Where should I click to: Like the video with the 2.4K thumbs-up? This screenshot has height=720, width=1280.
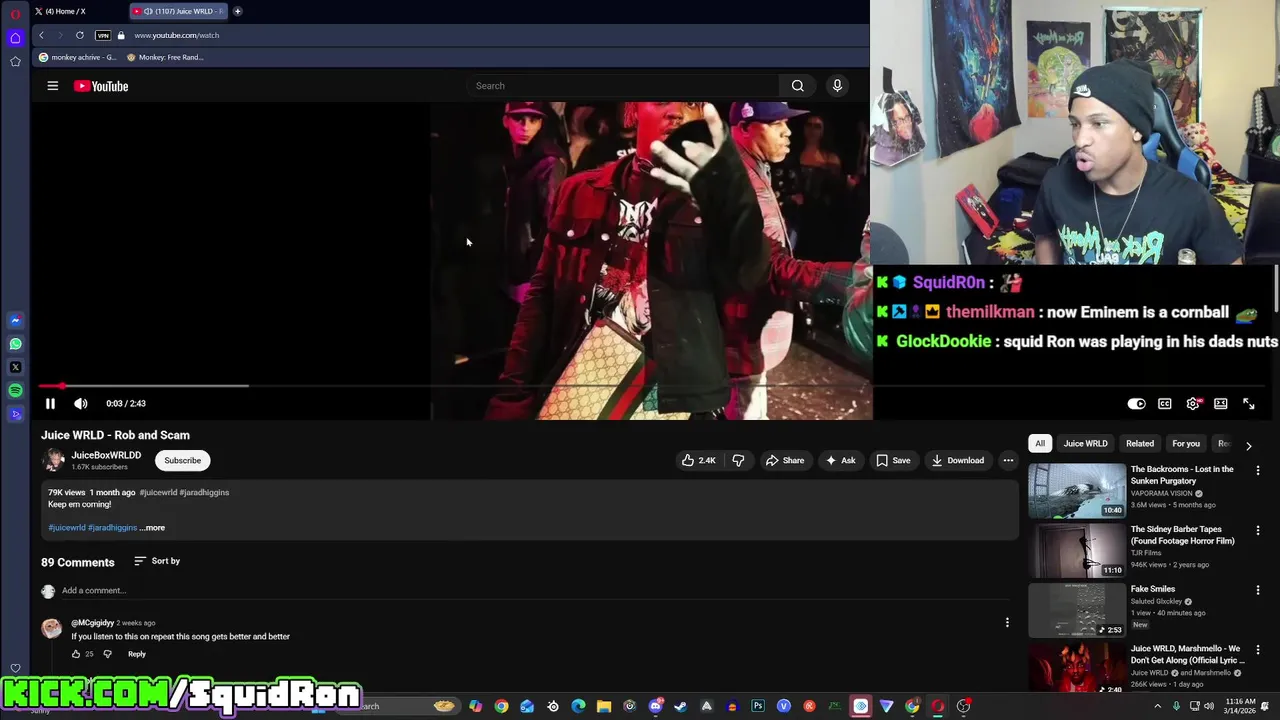[x=699, y=460]
